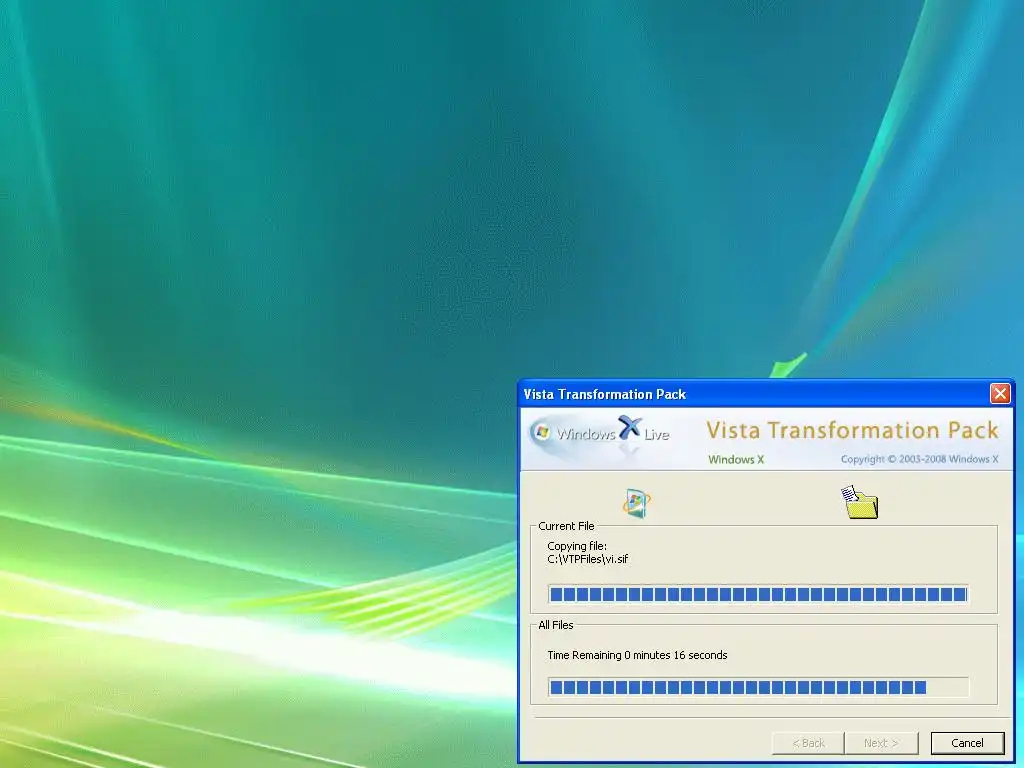The height and width of the screenshot is (768, 1024).
Task: Click the Windows X Live logo
Action: [600, 434]
